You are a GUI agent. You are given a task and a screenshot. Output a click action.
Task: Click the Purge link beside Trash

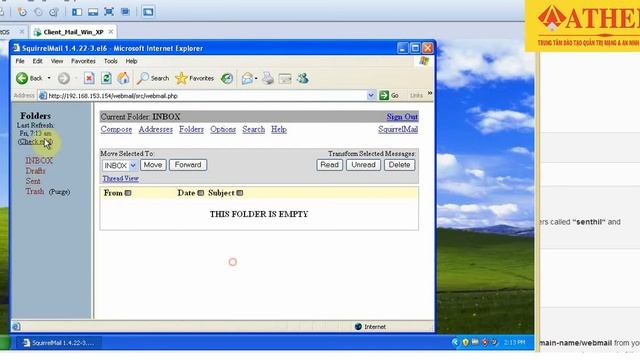pos(59,192)
